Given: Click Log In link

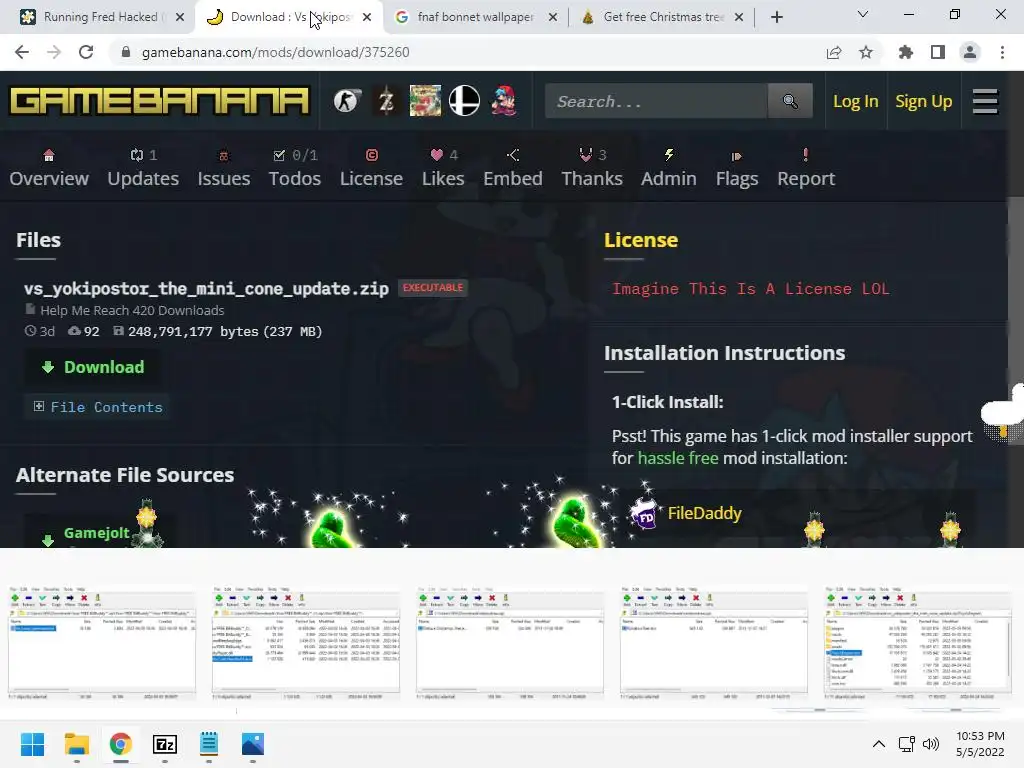Looking at the screenshot, I should tap(856, 101).
